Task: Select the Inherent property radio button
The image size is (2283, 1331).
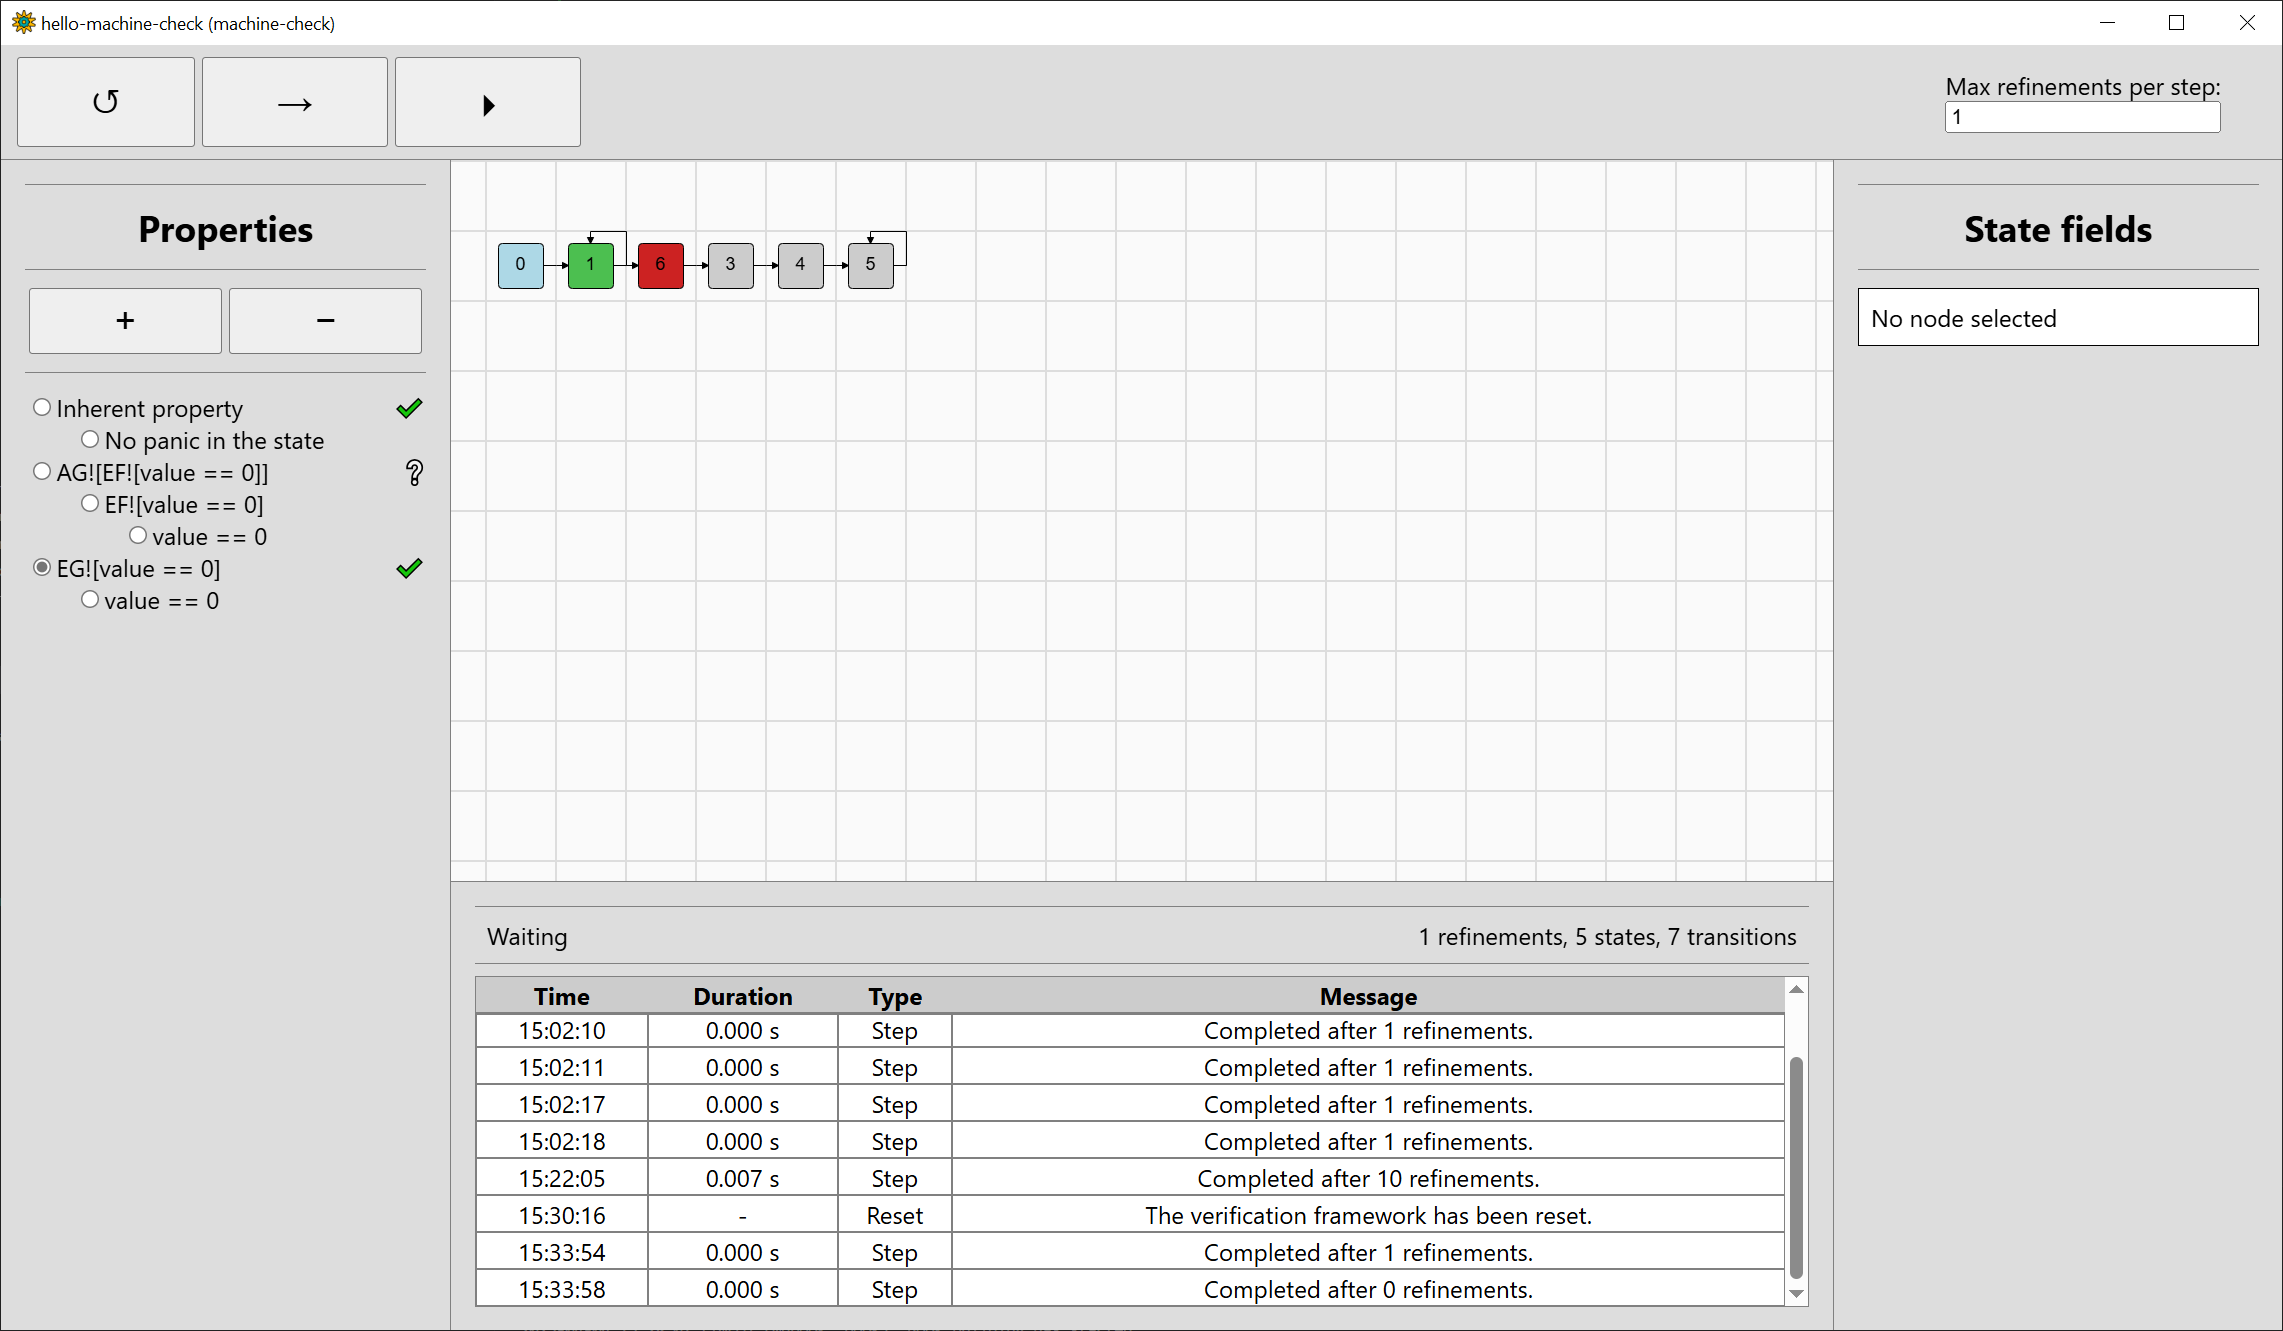Action: 42,408
